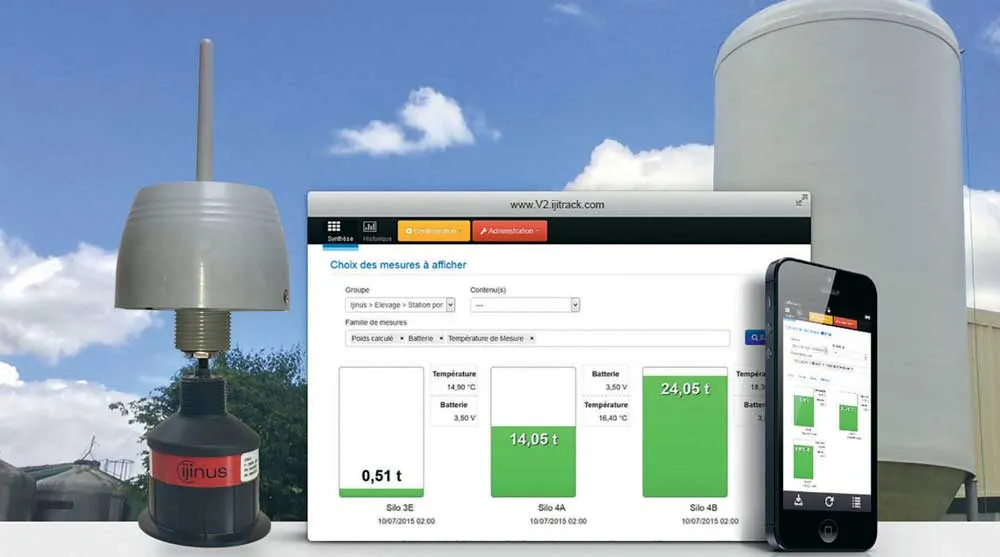Remove the 'Poids calculé' tag
The height and width of the screenshot is (557, 1000).
pyautogui.click(x=402, y=339)
